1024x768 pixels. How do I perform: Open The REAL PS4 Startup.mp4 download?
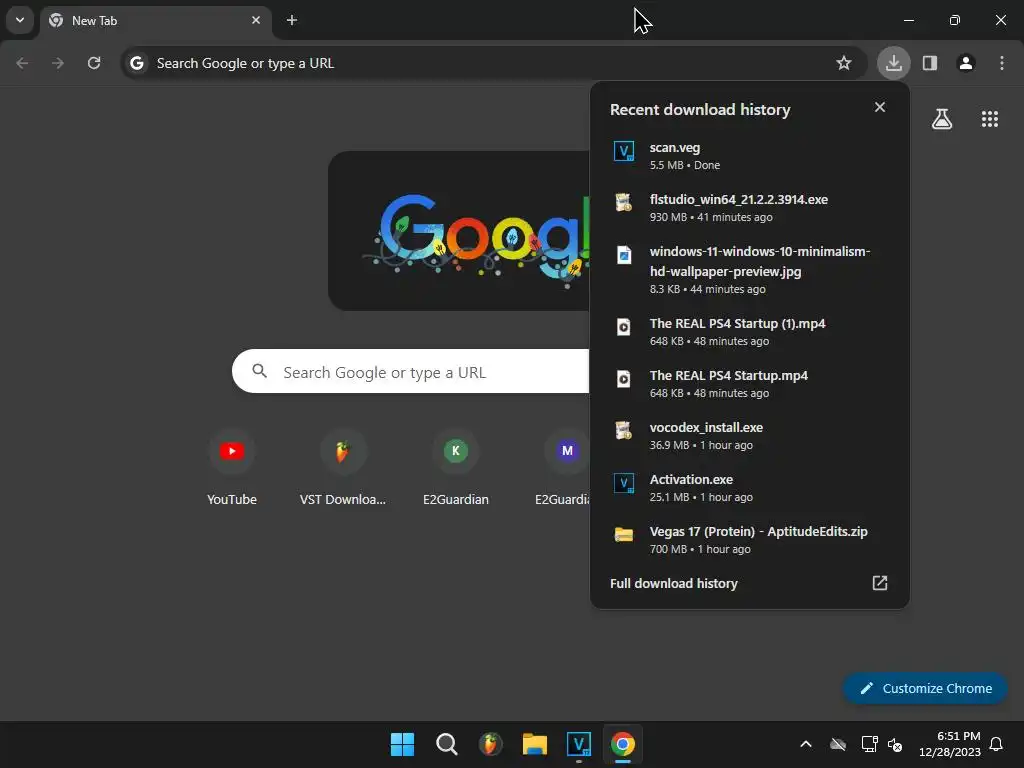click(750, 384)
